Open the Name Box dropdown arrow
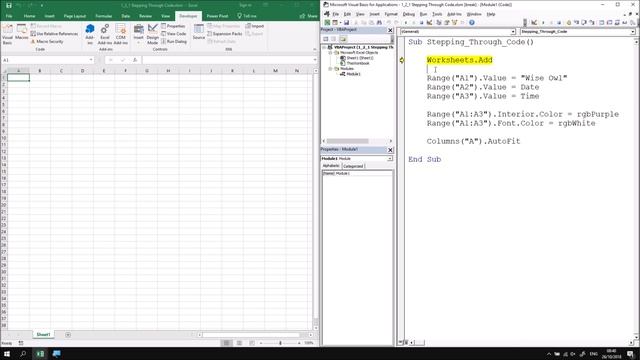640x360 pixels. click(x=91, y=60)
